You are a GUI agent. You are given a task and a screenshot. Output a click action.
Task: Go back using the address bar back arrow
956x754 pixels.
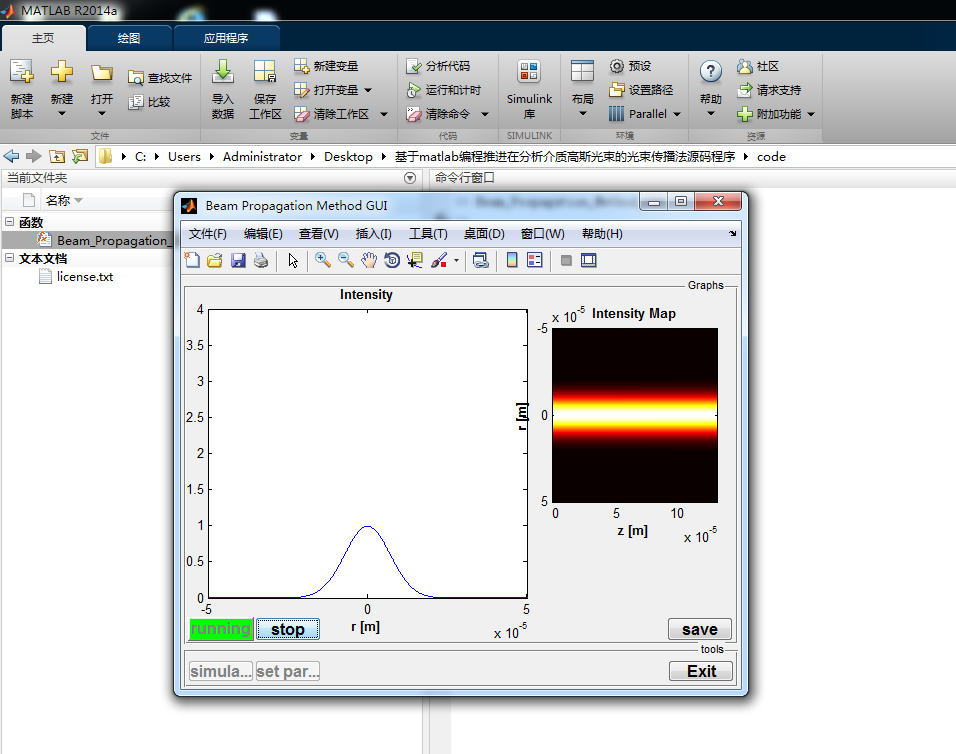pyautogui.click(x=12, y=157)
